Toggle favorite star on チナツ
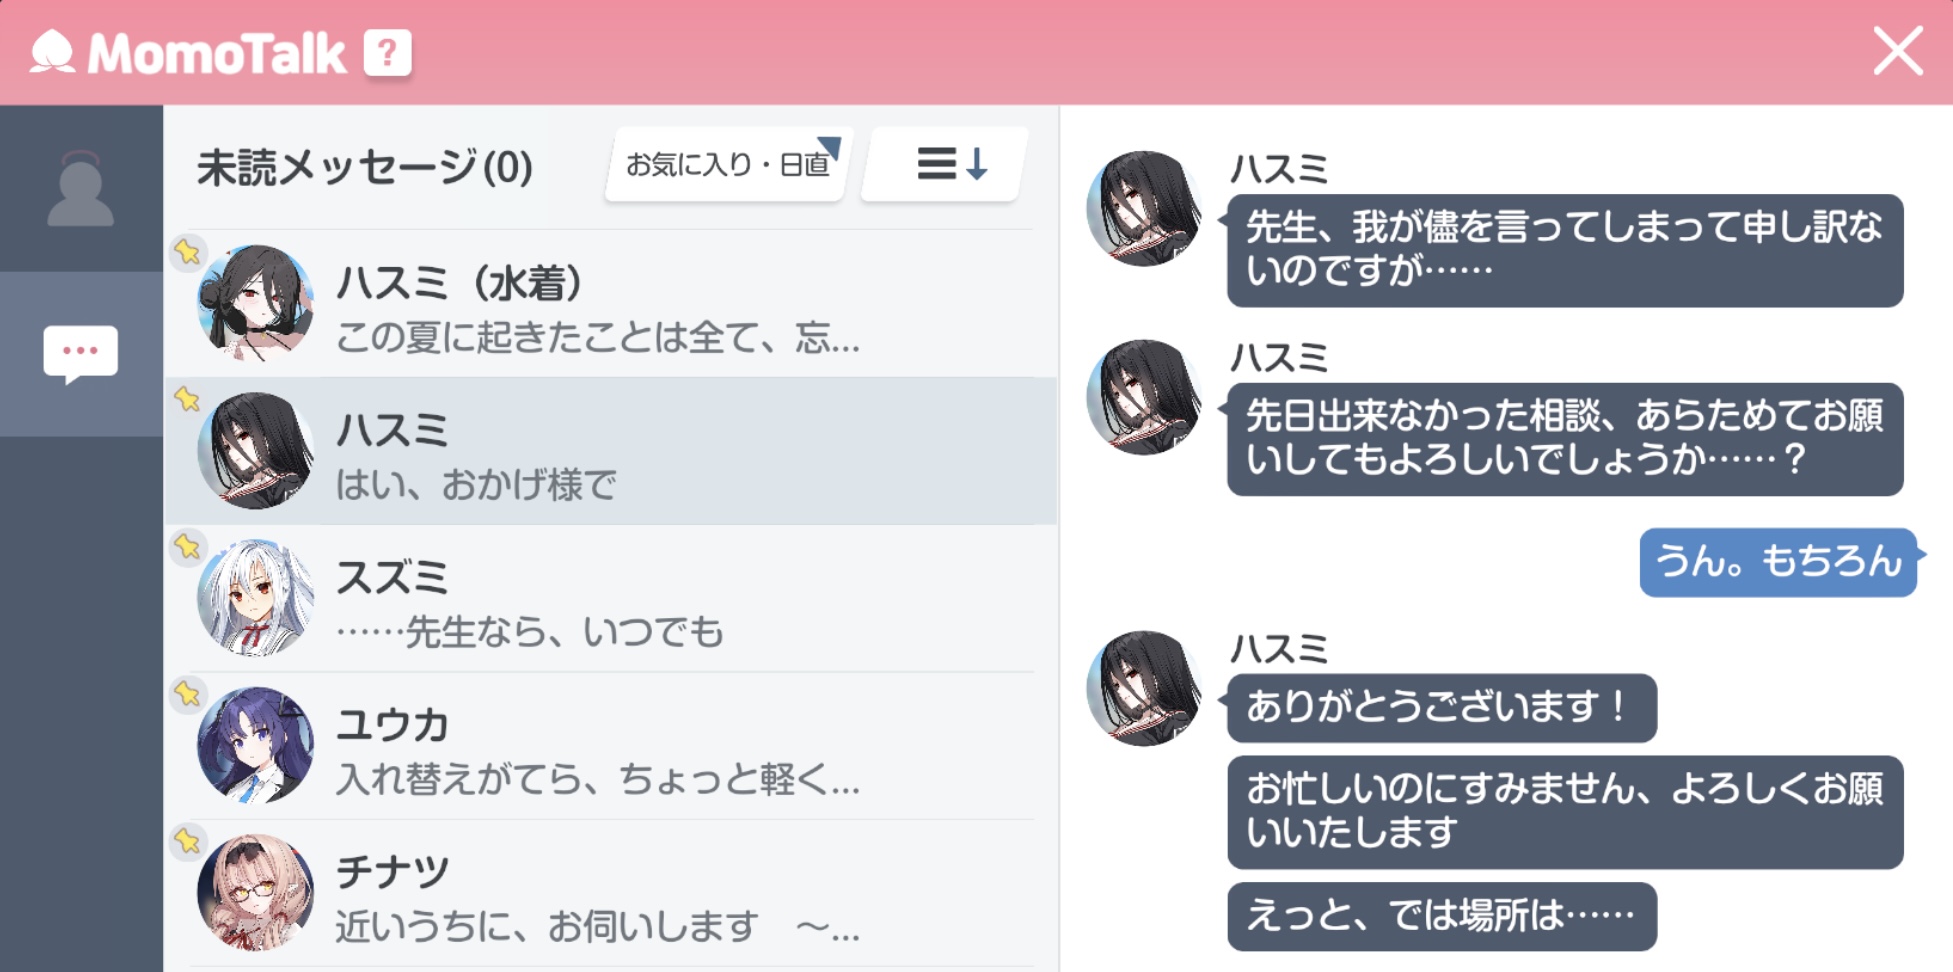Screen dimensions: 1953x972 [187, 841]
